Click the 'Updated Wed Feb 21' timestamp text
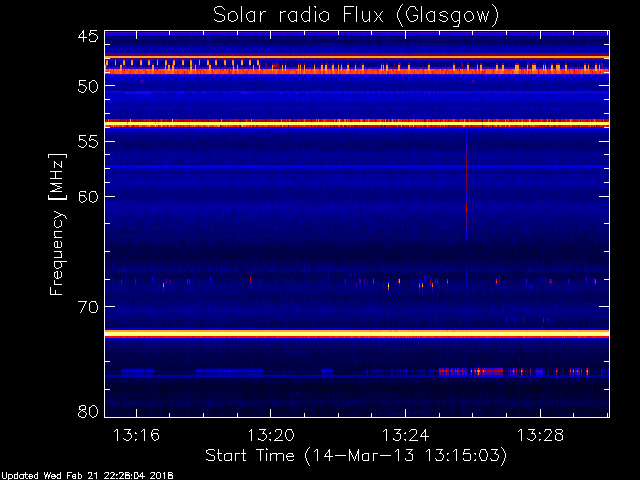640x480 pixels. 87,476
